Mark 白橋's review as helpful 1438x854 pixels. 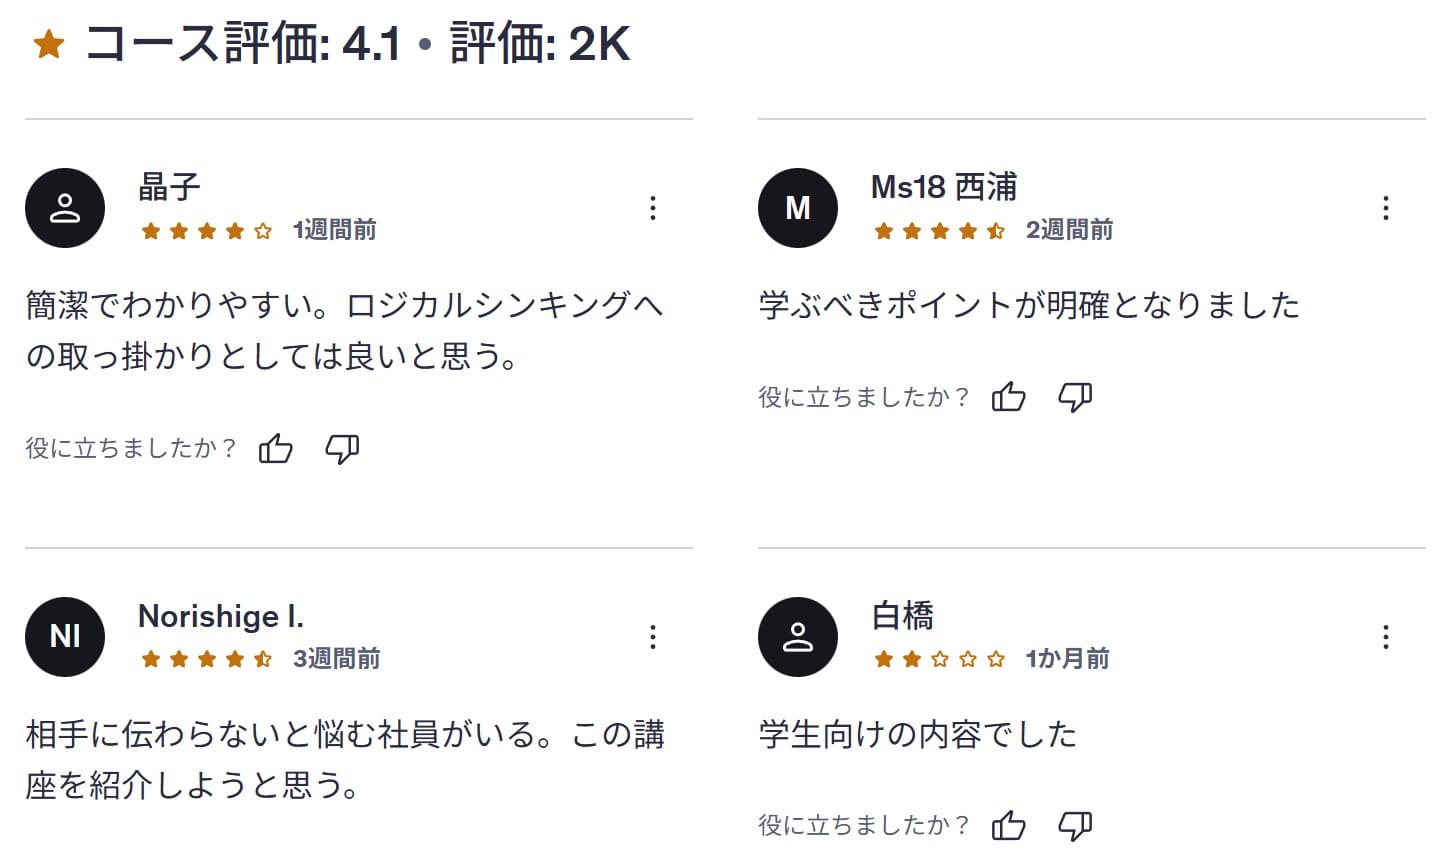point(1009,826)
